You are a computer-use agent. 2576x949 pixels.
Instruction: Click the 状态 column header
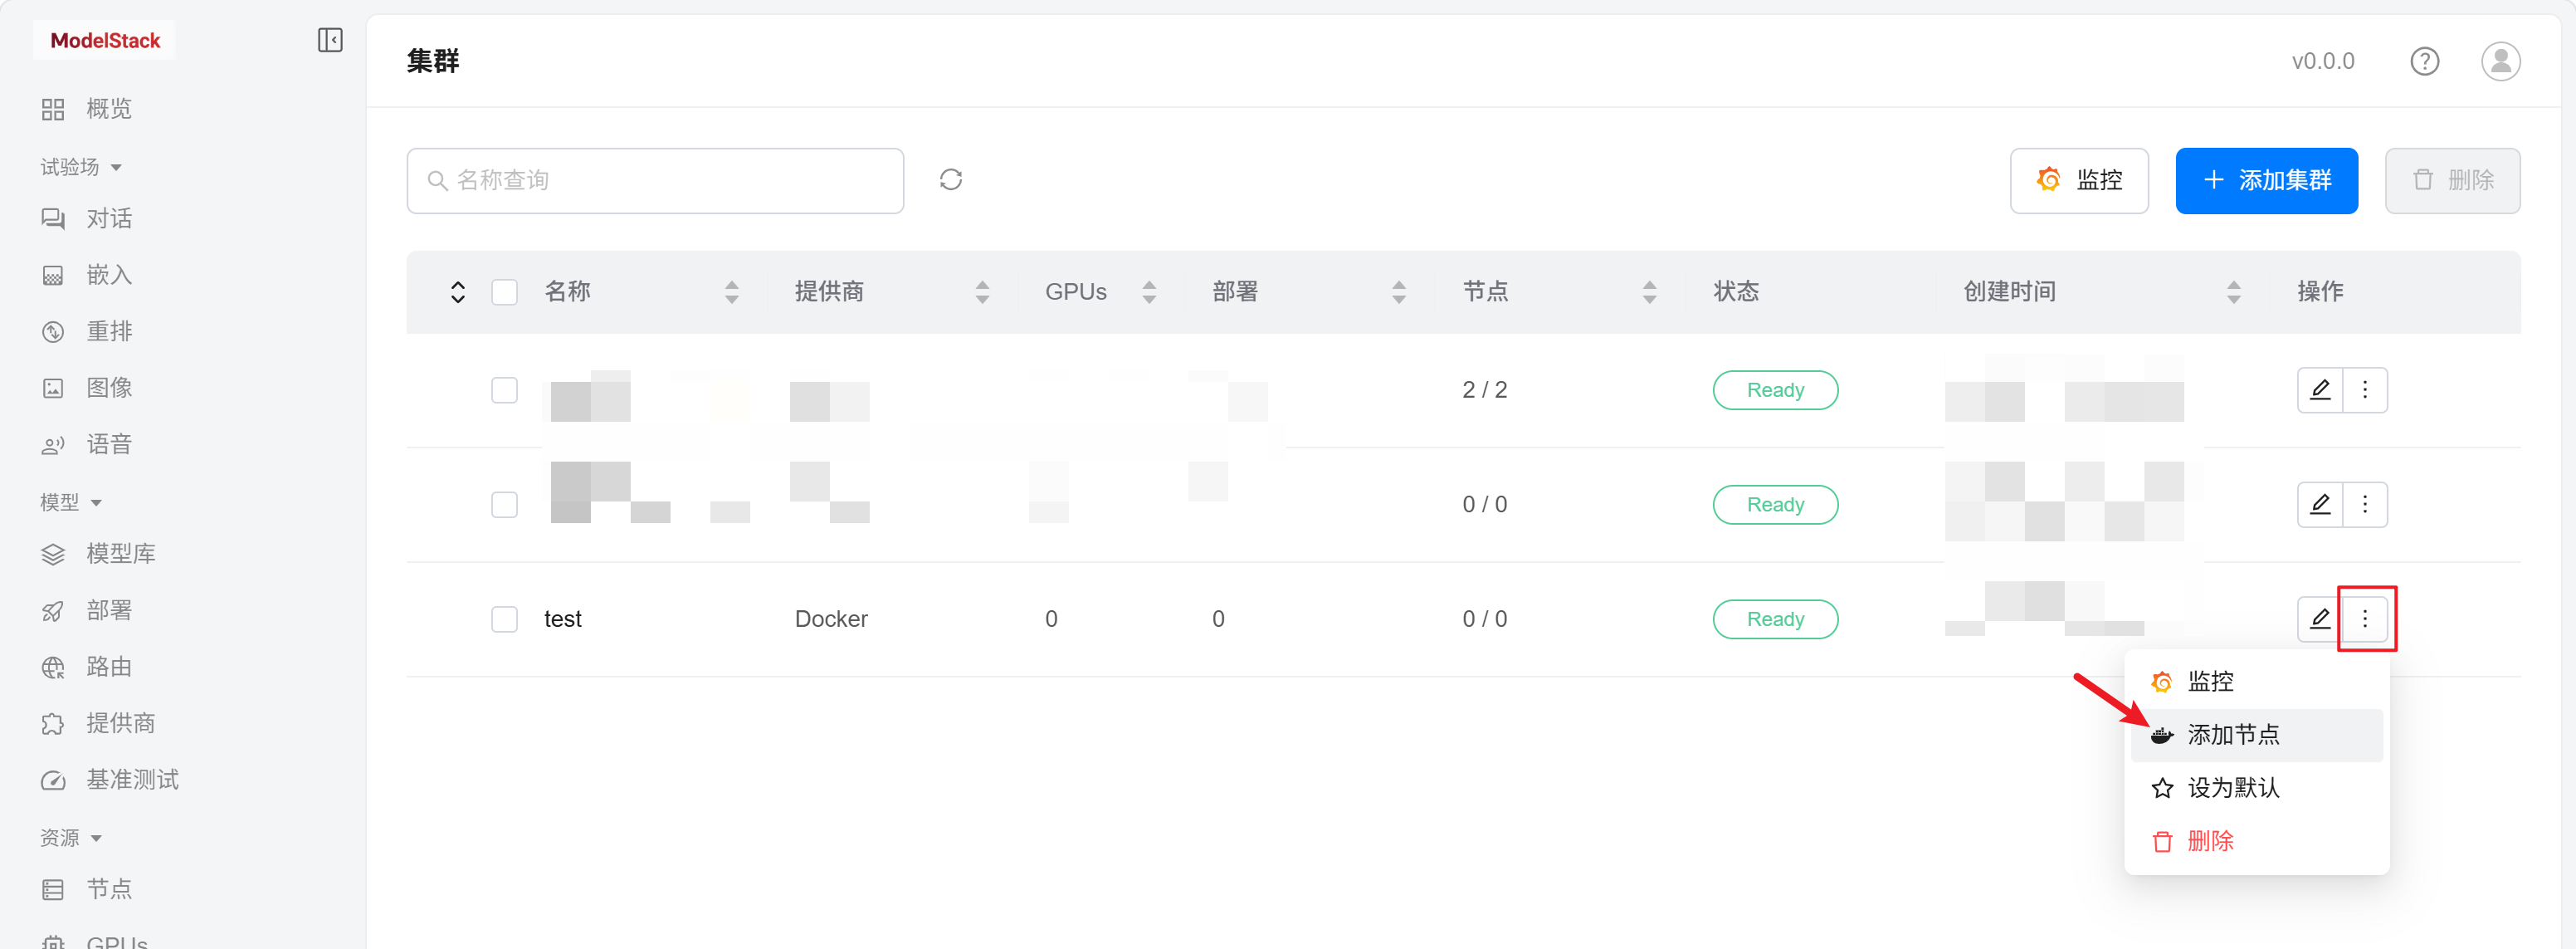pos(1736,292)
